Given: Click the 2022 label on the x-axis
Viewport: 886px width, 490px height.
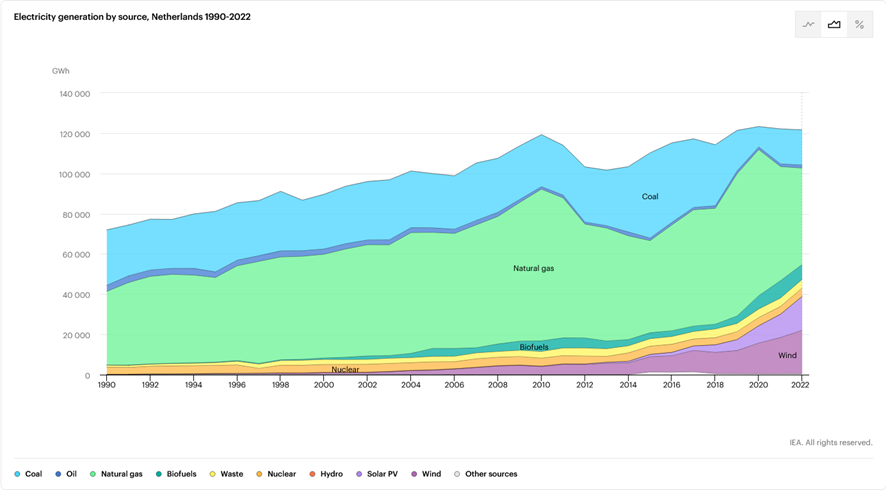Looking at the screenshot, I should pyautogui.click(x=801, y=385).
